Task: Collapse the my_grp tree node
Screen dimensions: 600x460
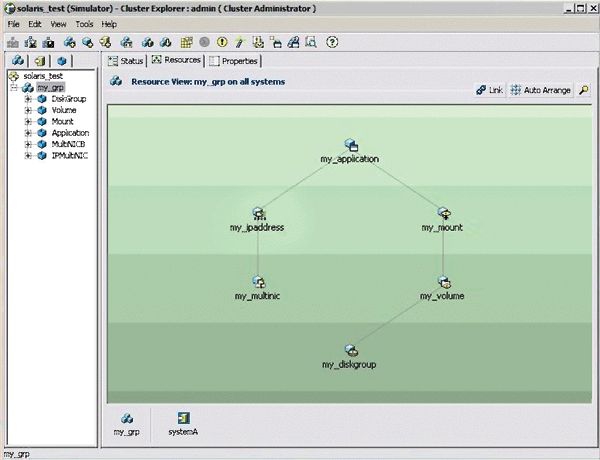Action: tap(14, 88)
